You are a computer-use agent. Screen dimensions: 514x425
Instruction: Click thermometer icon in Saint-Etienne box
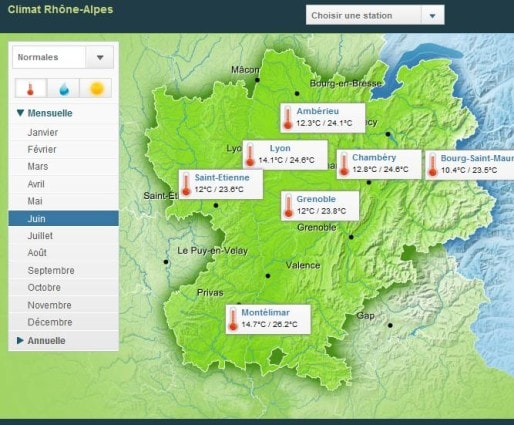(x=186, y=184)
